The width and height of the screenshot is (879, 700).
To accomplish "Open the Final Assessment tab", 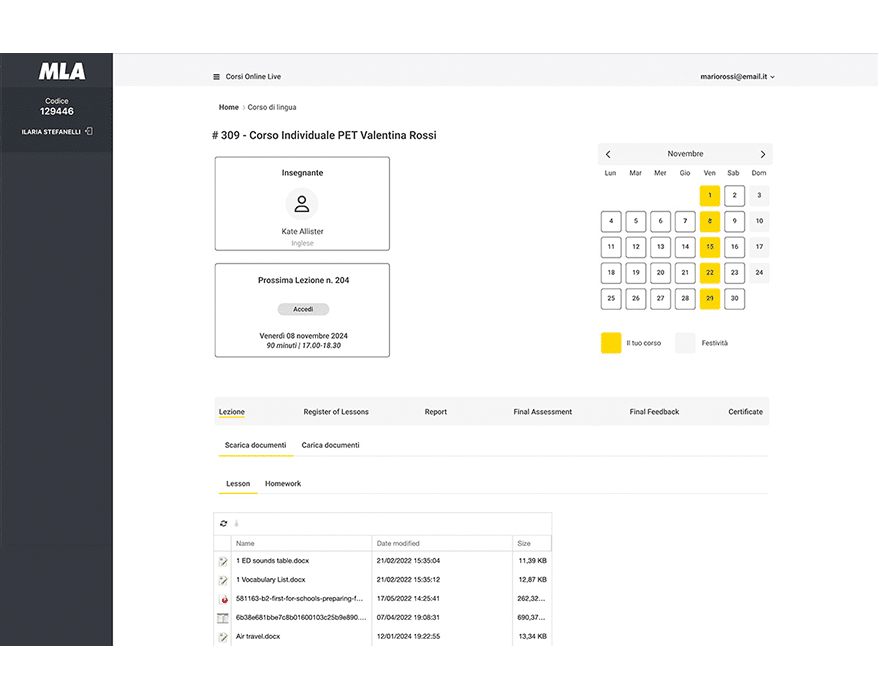I will [x=543, y=412].
